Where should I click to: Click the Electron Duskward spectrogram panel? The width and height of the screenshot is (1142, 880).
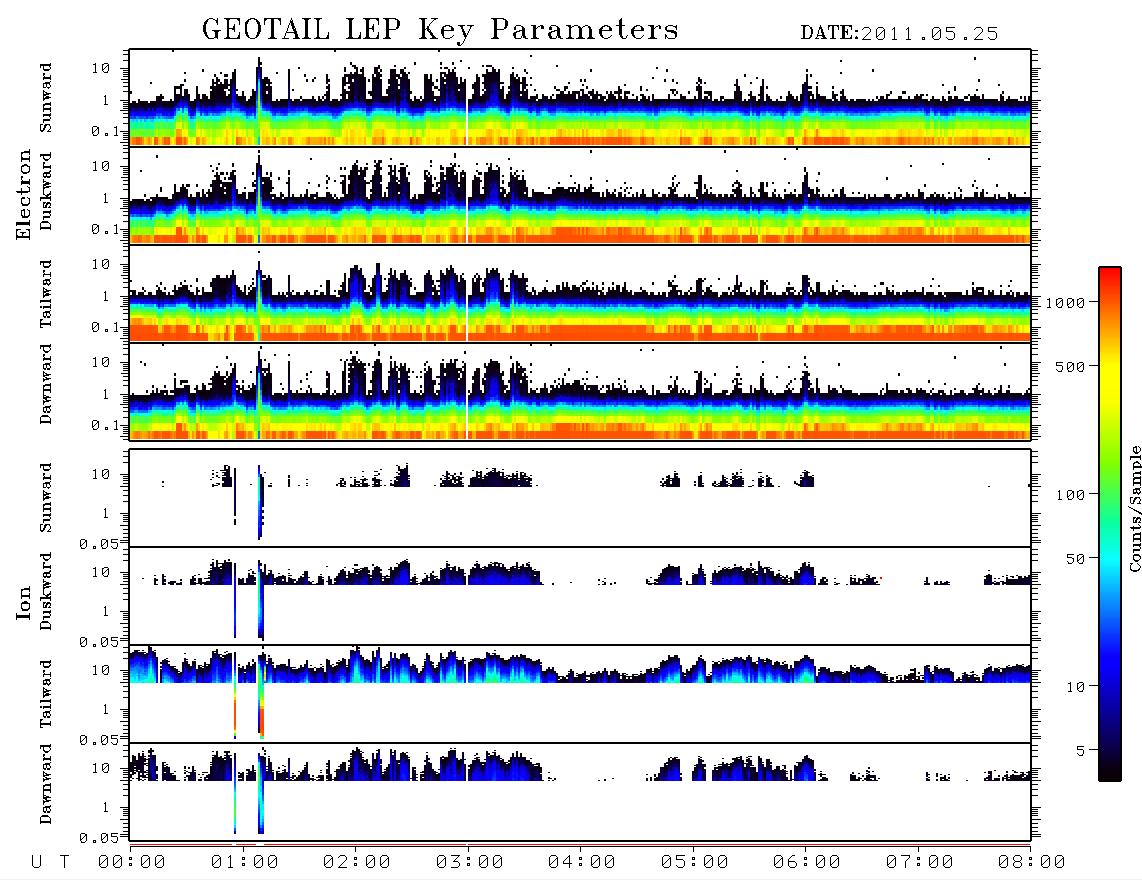[x=580, y=195]
